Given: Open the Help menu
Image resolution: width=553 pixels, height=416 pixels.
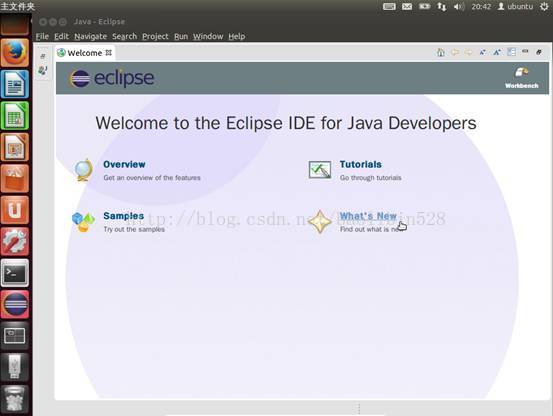Looking at the screenshot, I should pyautogui.click(x=237, y=36).
